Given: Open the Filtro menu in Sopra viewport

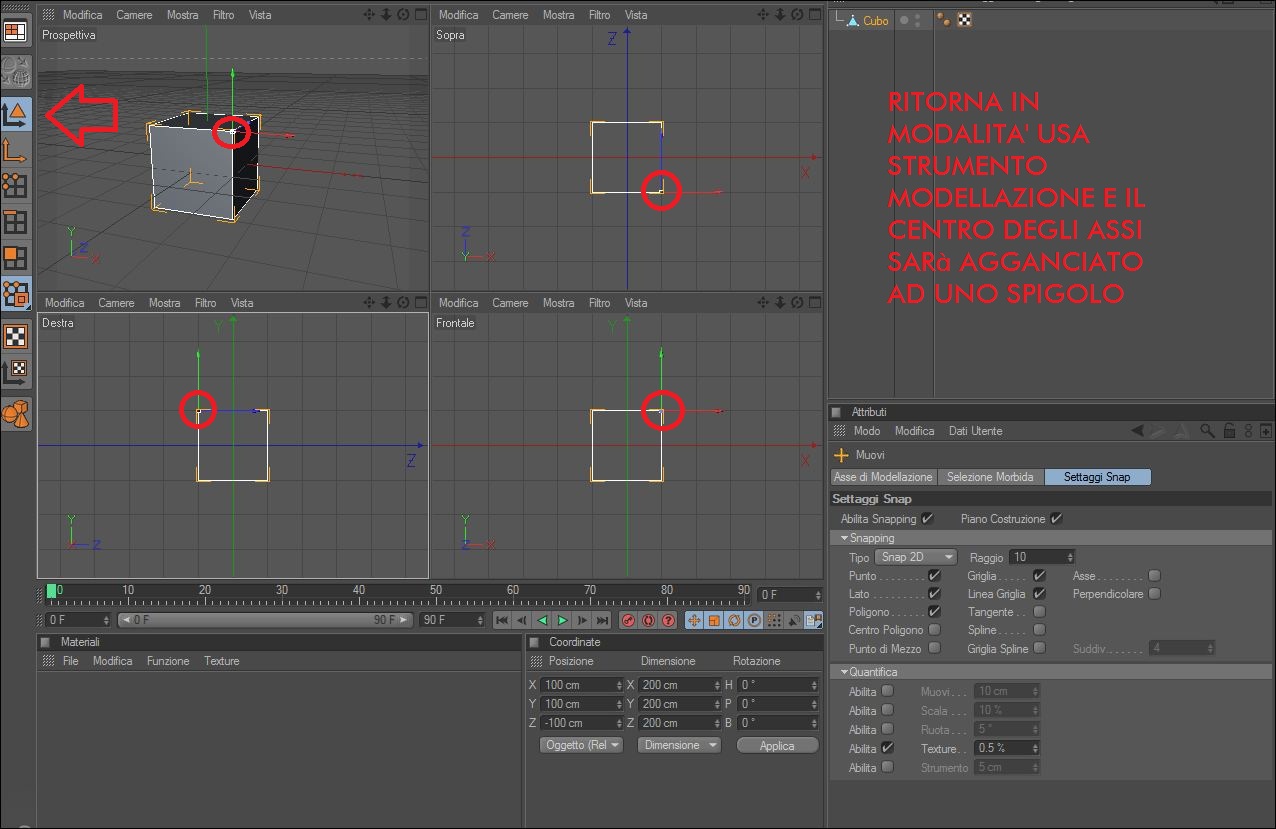Looking at the screenshot, I should click(x=599, y=15).
